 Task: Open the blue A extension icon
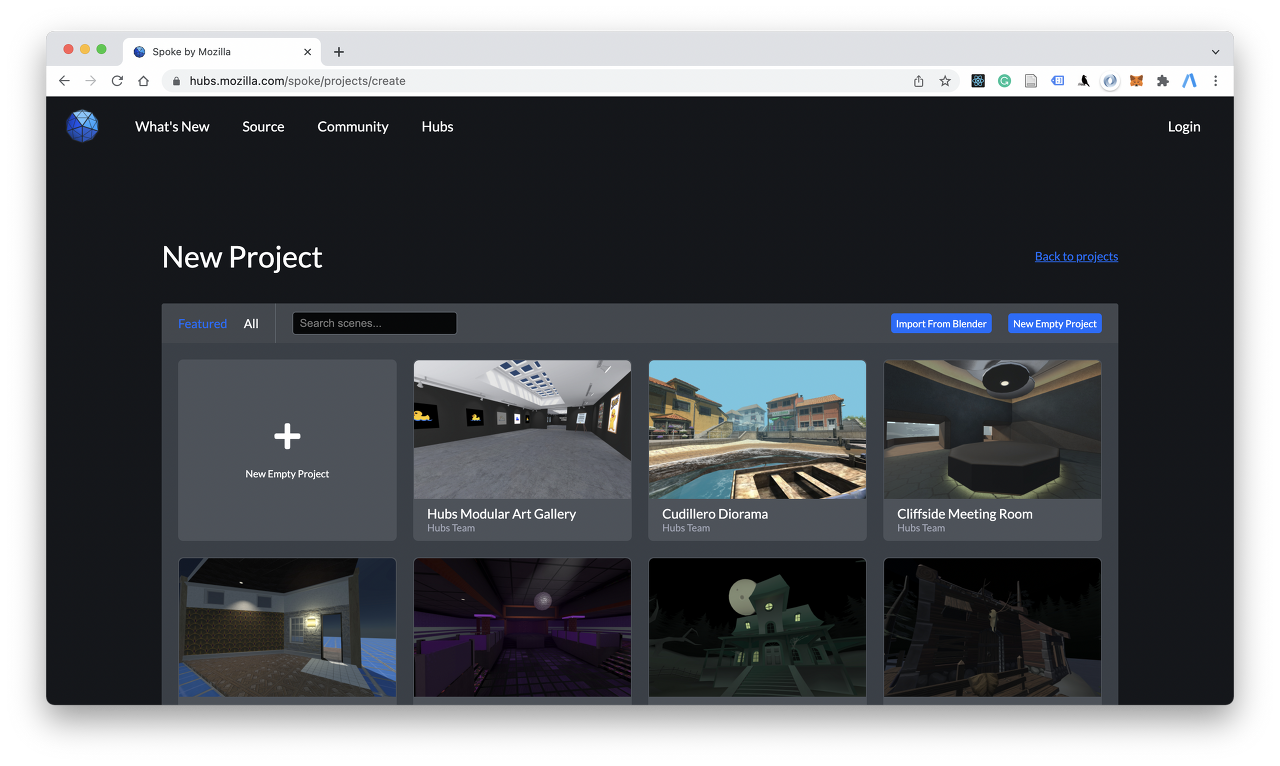(x=1189, y=81)
